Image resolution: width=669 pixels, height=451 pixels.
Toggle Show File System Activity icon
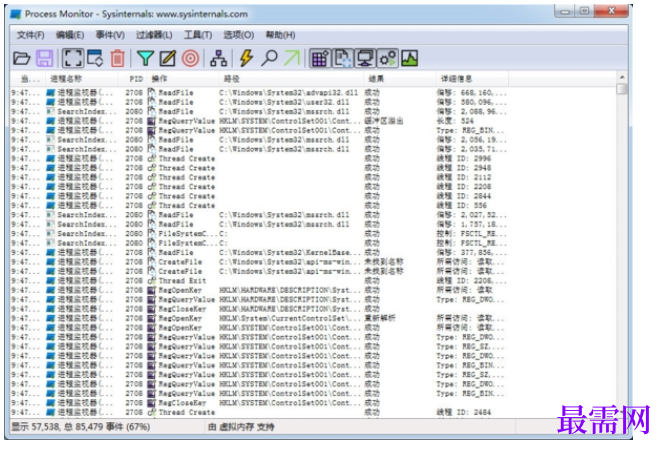pos(343,58)
